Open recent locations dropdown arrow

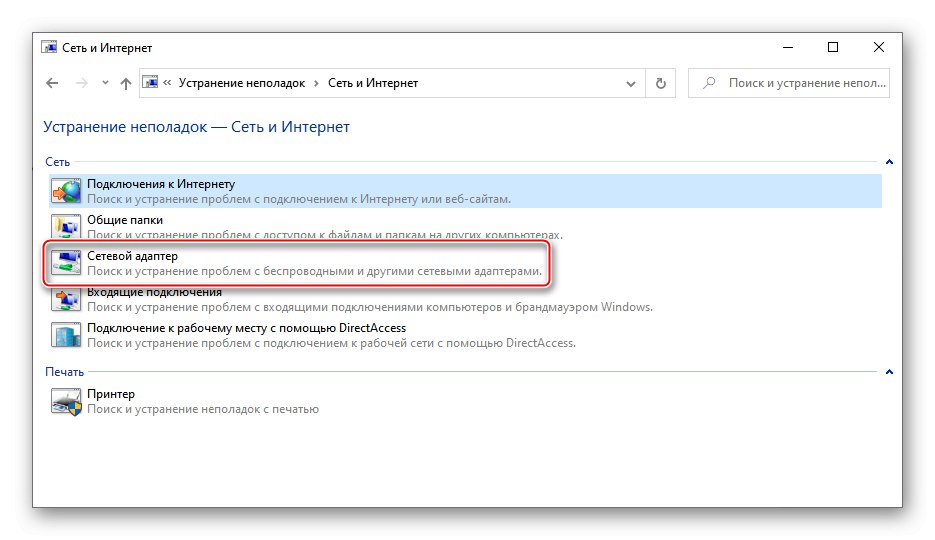coord(105,83)
